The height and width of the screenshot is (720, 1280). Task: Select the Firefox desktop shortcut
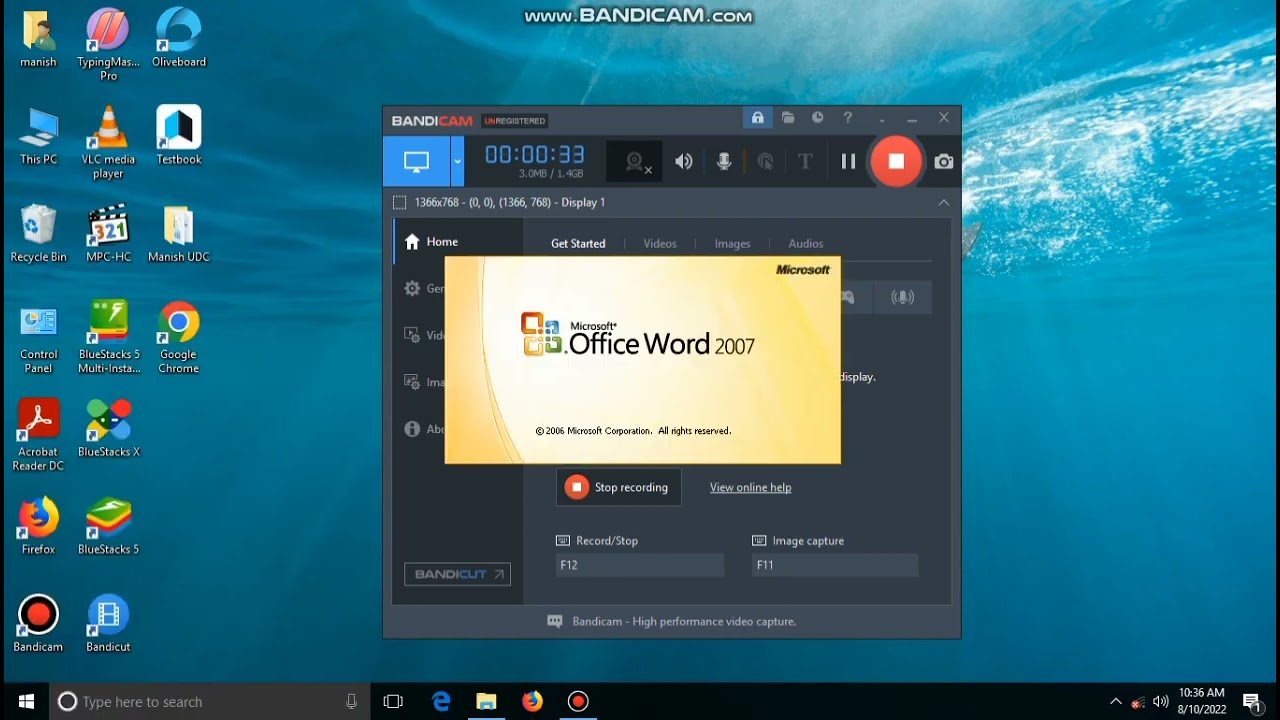click(x=38, y=526)
